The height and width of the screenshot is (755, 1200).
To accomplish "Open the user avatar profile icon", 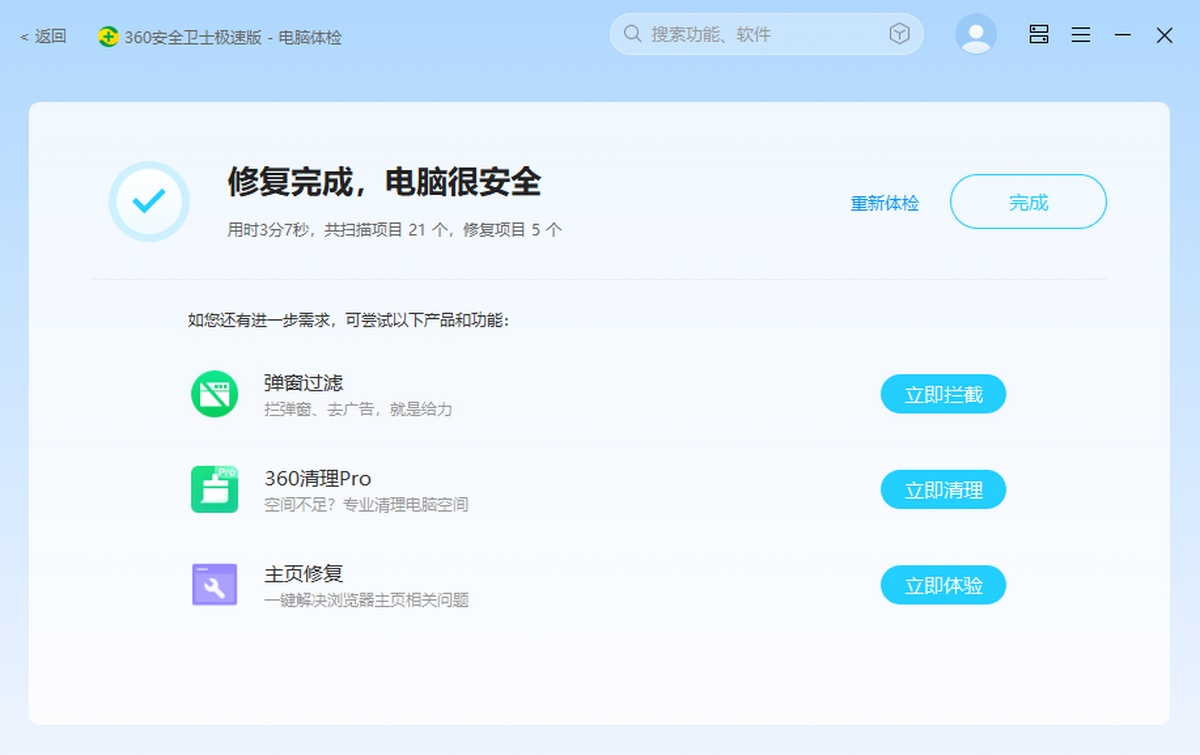I will (975, 34).
